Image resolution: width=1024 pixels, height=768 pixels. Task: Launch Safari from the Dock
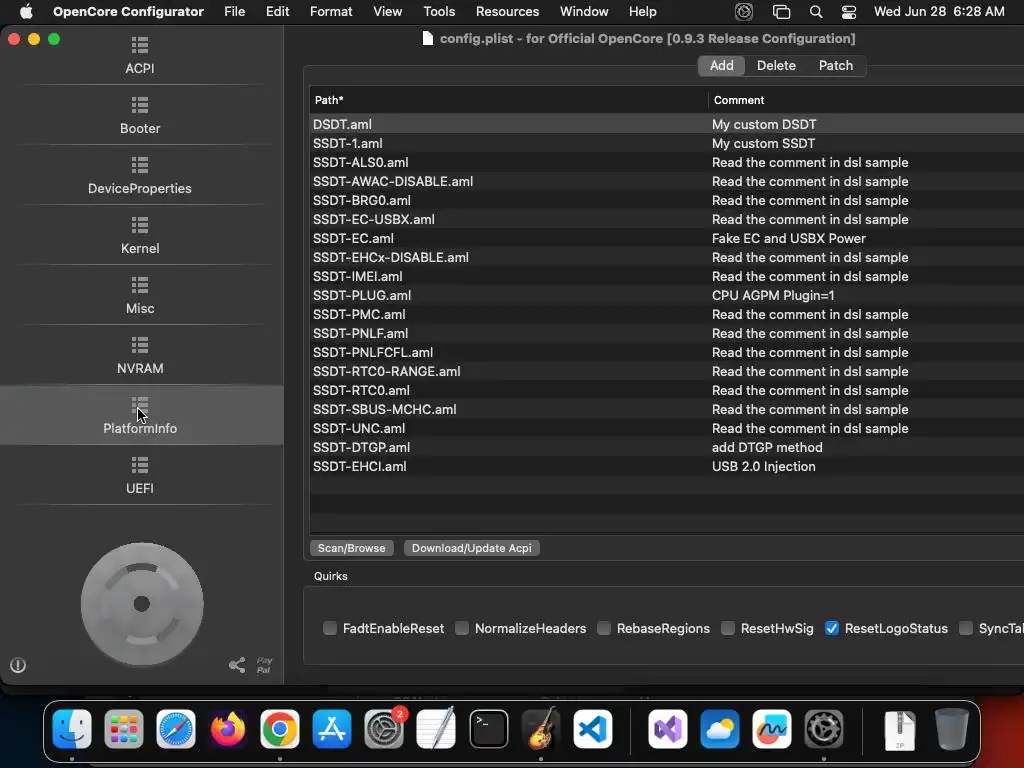176,729
